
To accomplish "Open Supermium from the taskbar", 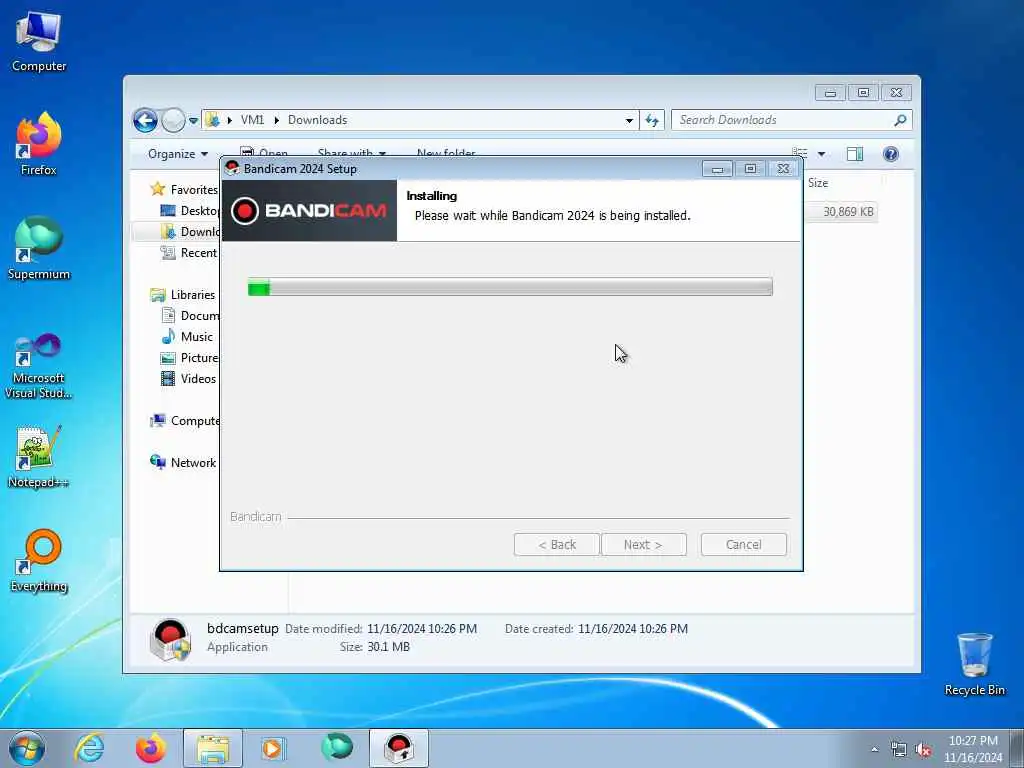I will [x=337, y=748].
